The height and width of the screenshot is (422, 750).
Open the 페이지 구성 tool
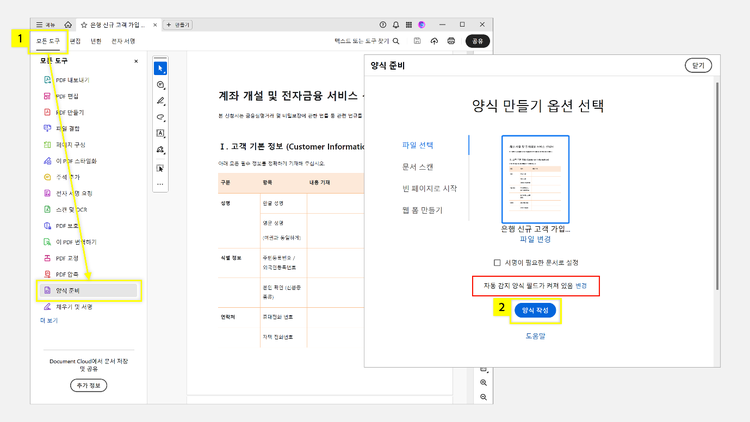[65, 144]
